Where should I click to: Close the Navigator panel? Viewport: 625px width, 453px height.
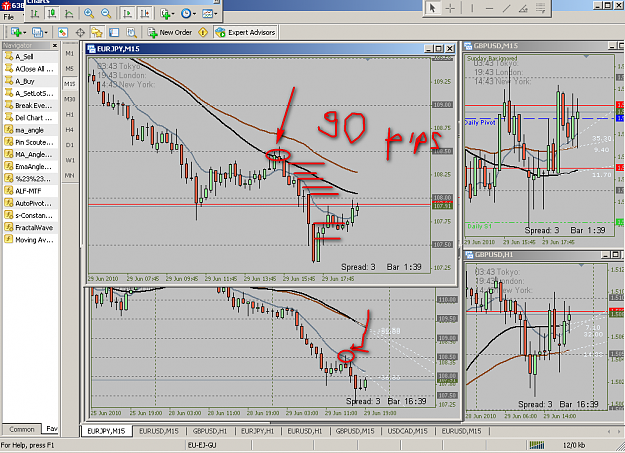tap(55, 45)
